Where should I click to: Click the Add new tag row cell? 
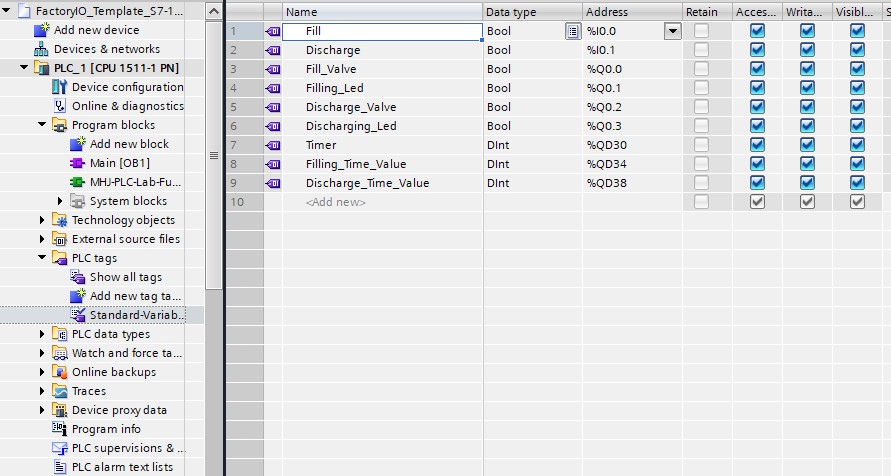pos(336,202)
